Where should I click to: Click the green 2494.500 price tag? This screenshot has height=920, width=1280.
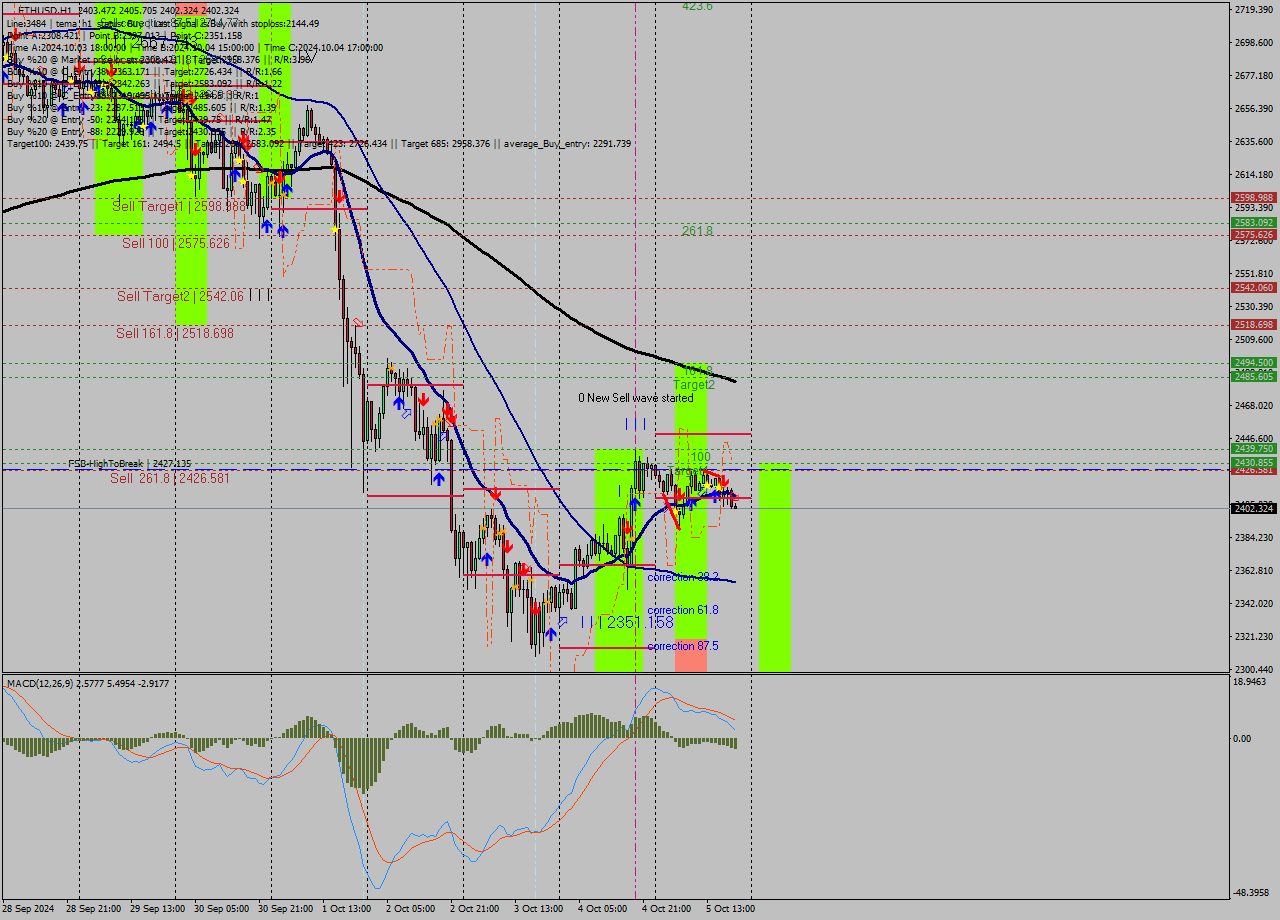(x=1254, y=363)
